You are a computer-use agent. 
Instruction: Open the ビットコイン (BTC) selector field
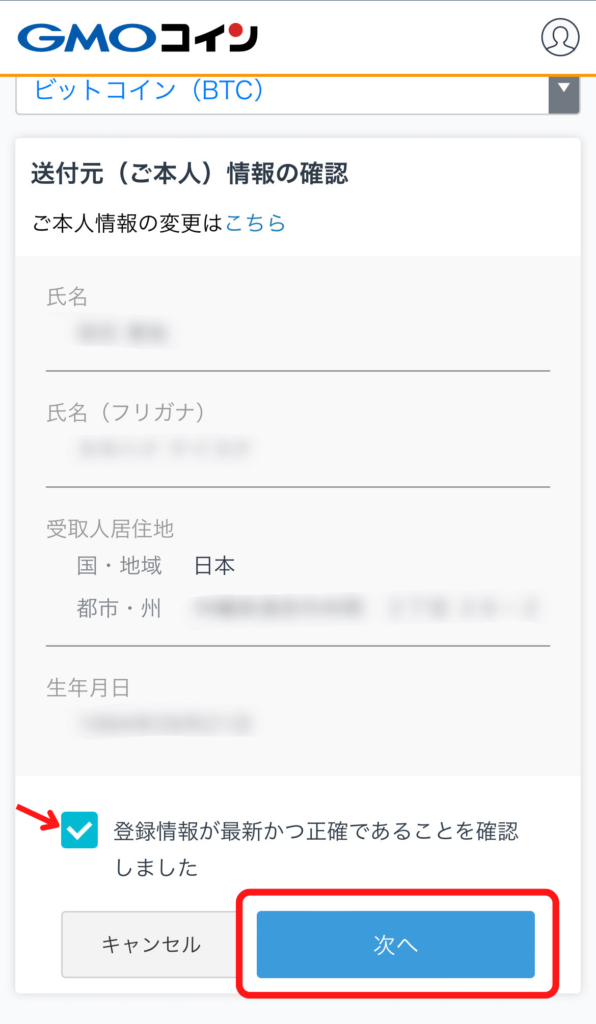[298, 91]
